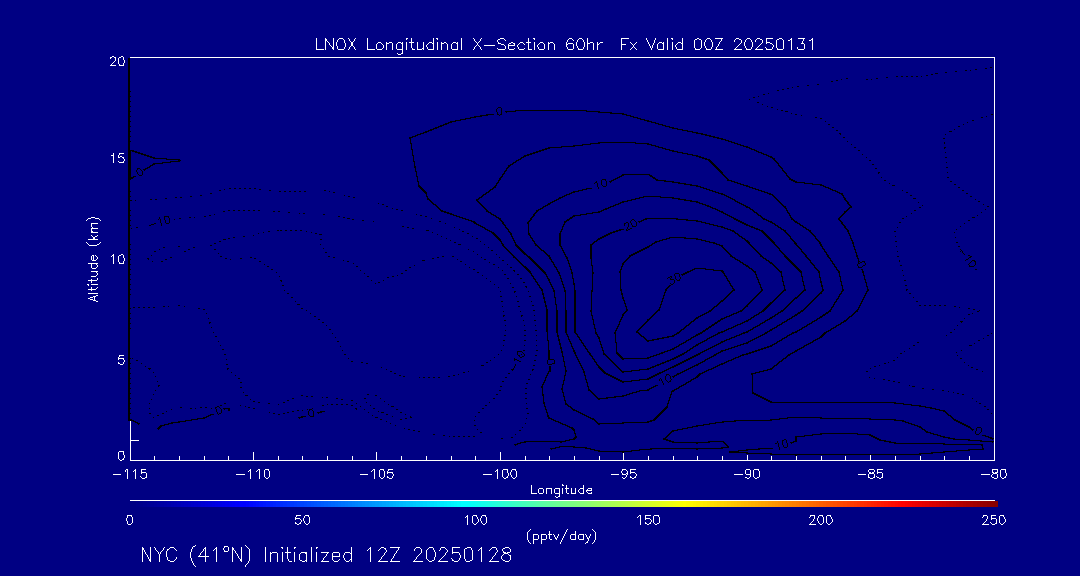Click the "Longitude" horizontal axis label
Viewport: 1080px width, 576px height.
561,490
